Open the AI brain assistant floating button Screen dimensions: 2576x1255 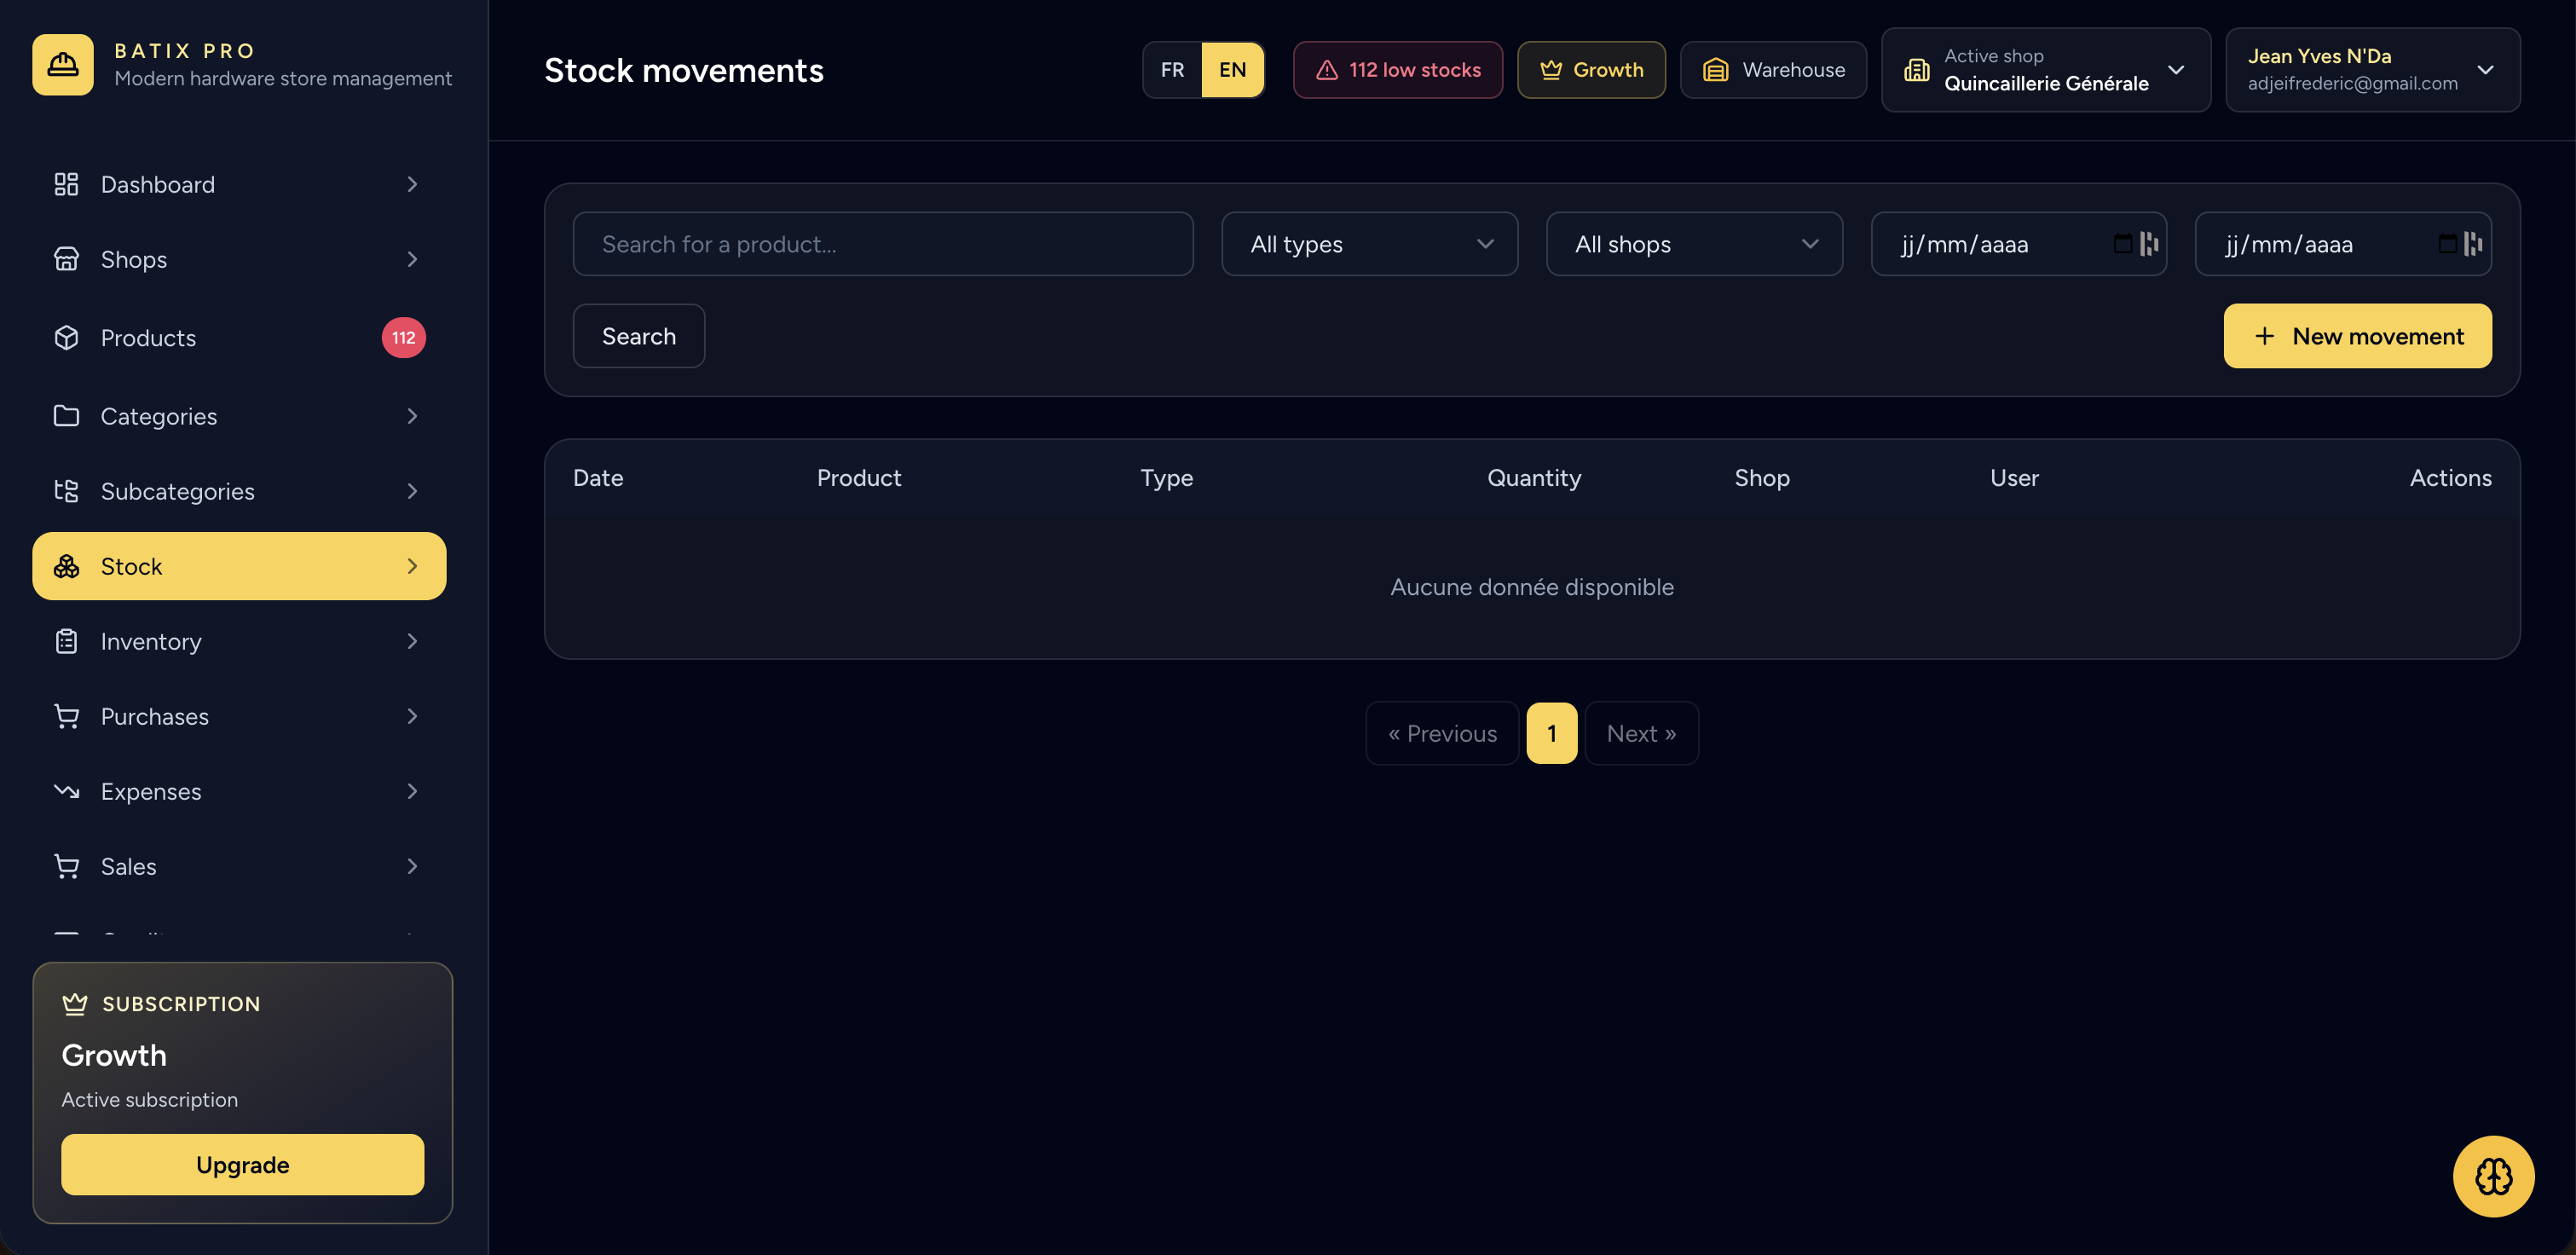click(x=2493, y=1176)
